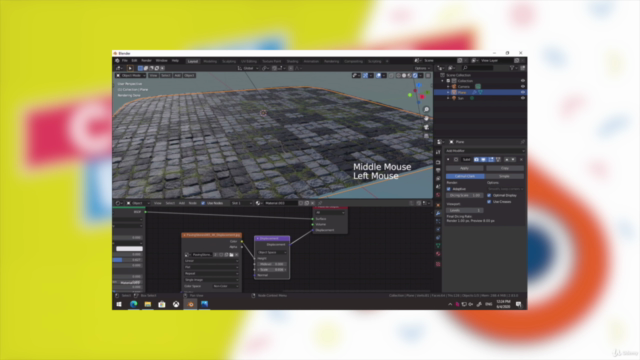
Task: Toggle the X-ray icon in viewport header
Action: (391, 76)
